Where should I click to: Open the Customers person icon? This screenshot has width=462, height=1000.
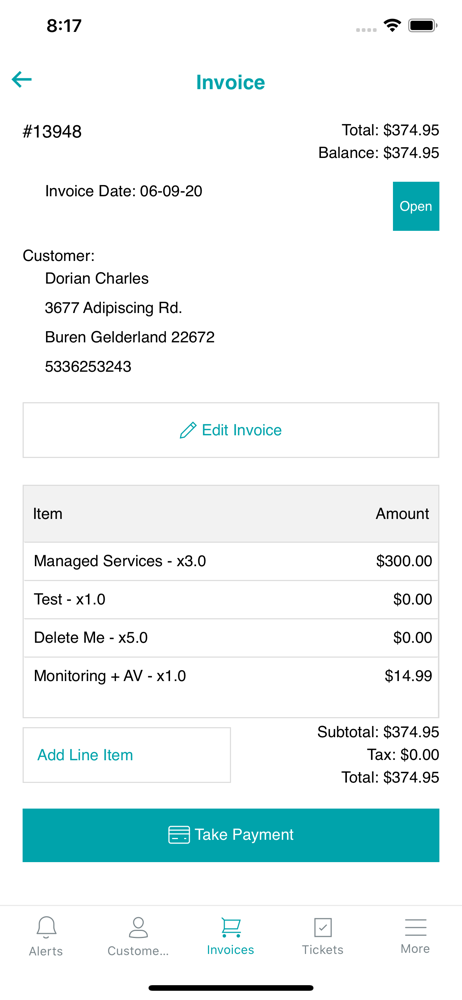[138, 928]
